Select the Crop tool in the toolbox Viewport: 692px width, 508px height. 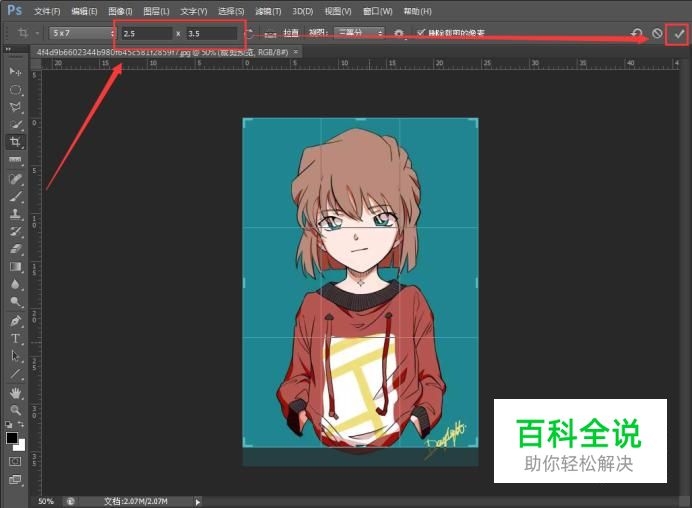tap(16, 141)
